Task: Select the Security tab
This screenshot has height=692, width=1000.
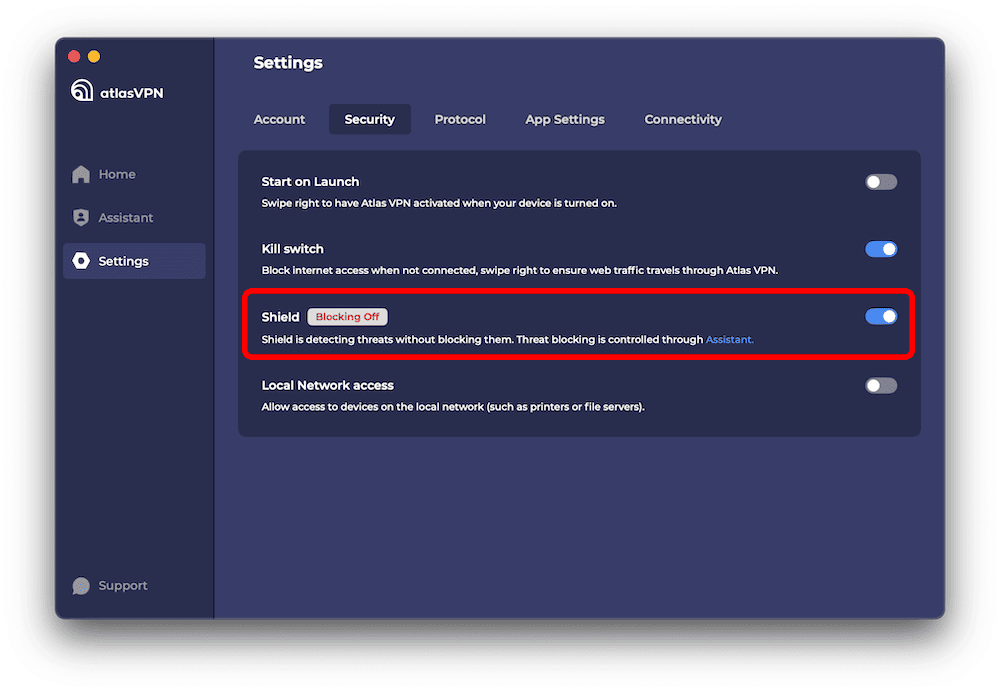Action: [369, 119]
